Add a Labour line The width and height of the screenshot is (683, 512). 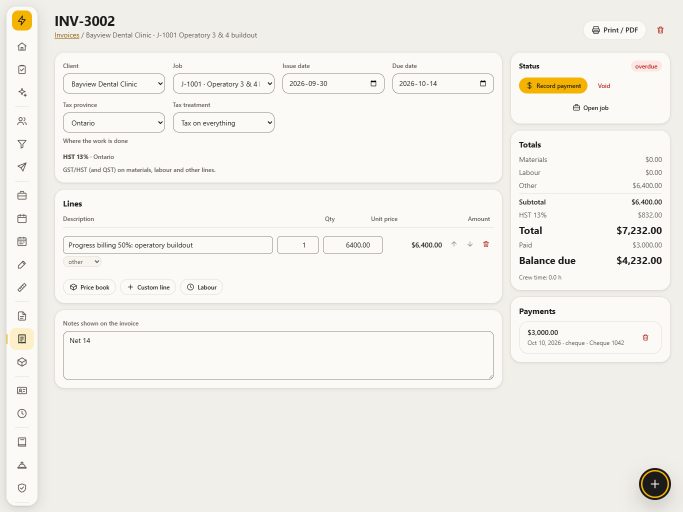click(201, 287)
